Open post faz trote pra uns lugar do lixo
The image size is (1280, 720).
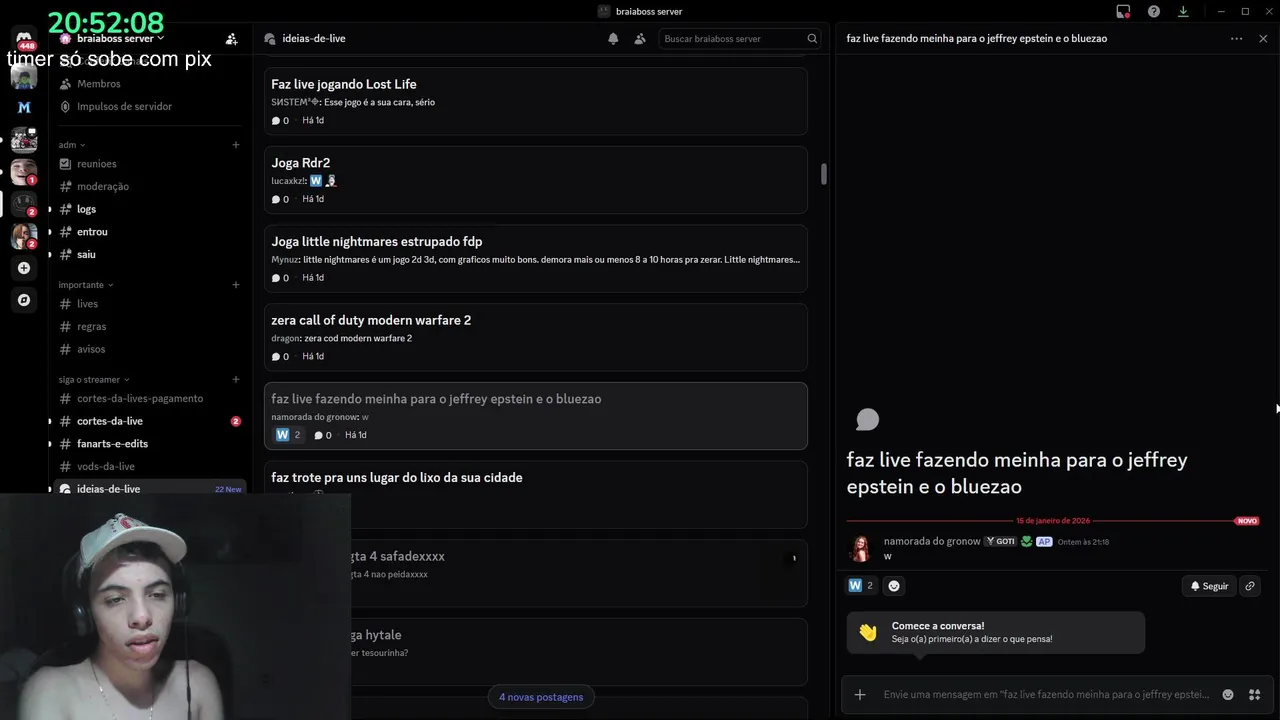click(535, 494)
